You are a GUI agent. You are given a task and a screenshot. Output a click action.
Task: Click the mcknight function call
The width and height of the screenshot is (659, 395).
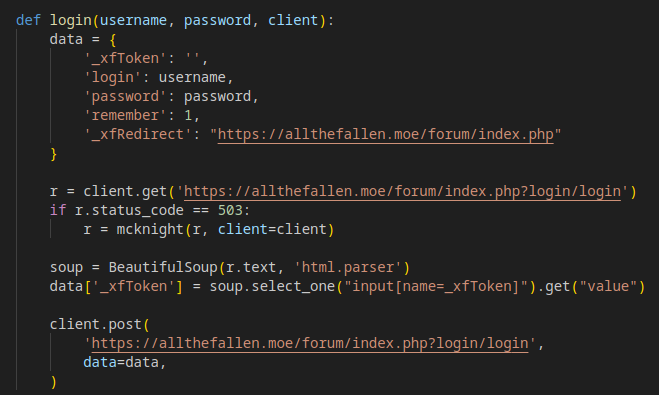click(x=150, y=229)
